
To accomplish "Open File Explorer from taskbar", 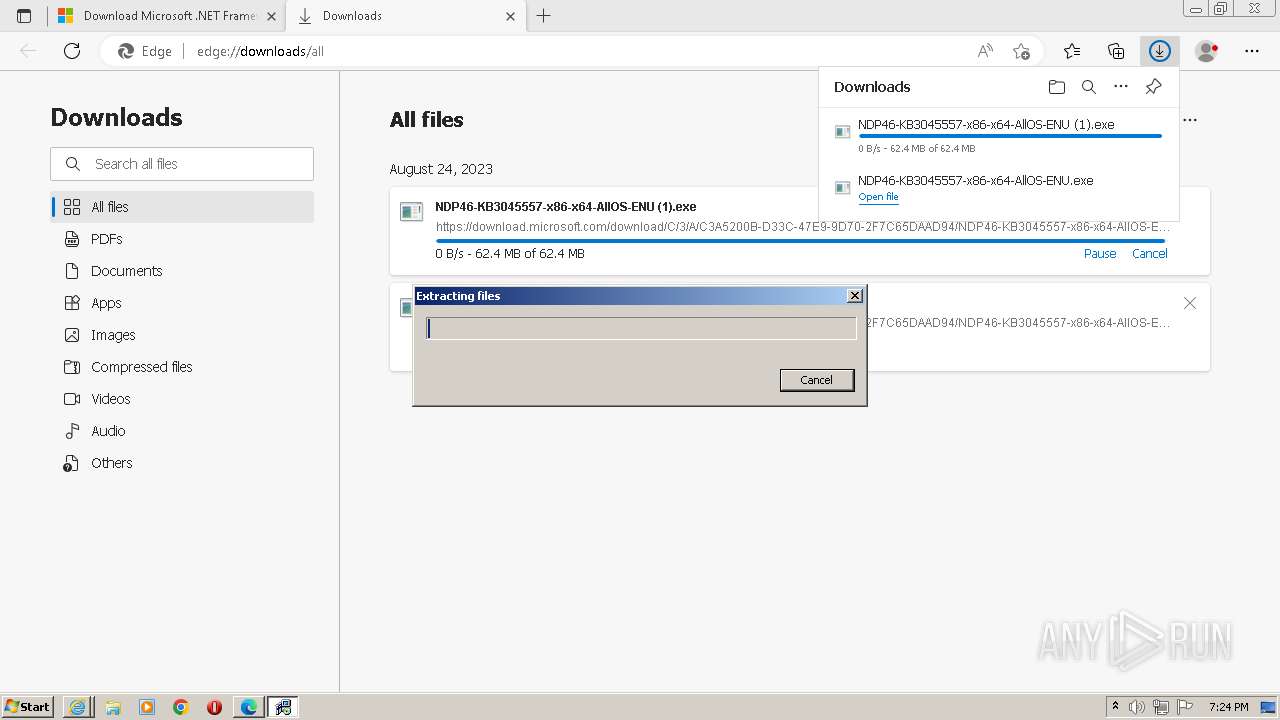I will 113,707.
